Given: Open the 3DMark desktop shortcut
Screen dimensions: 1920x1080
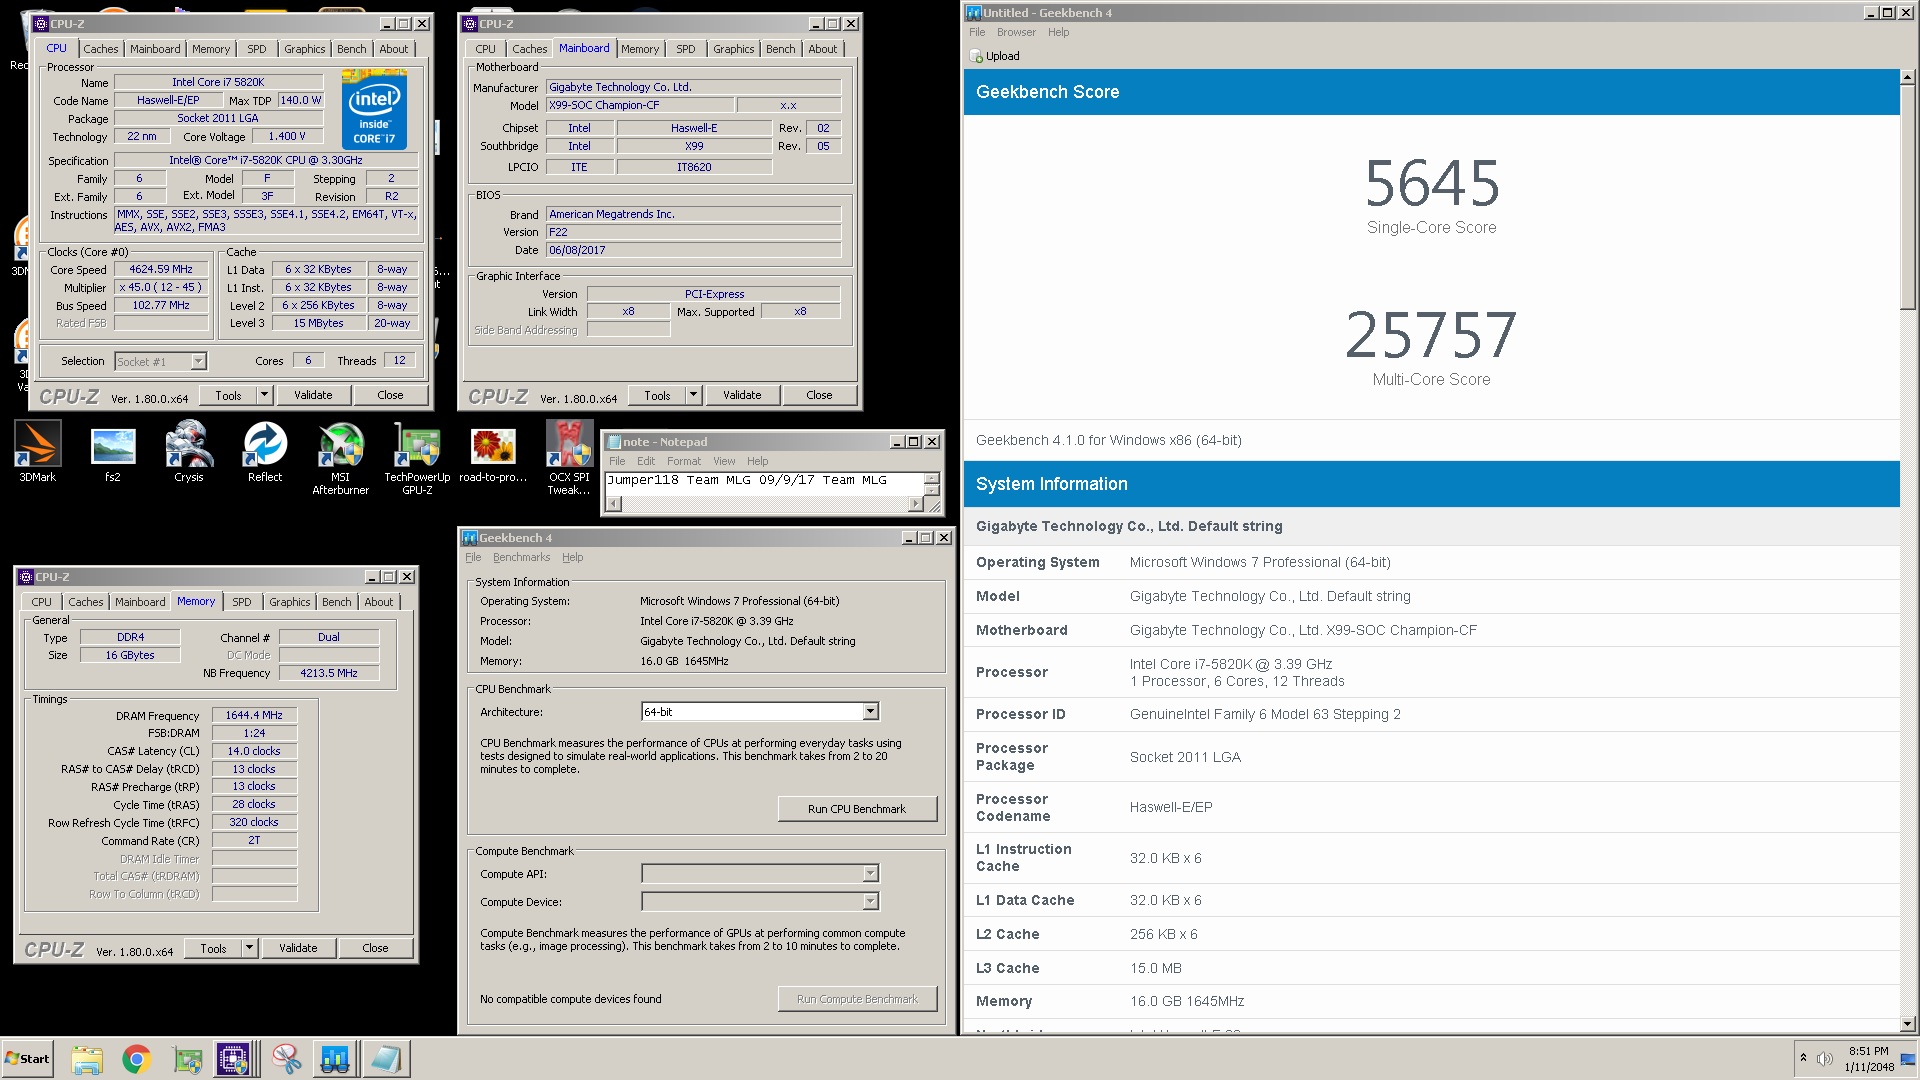Looking at the screenshot, I should tap(38, 452).
